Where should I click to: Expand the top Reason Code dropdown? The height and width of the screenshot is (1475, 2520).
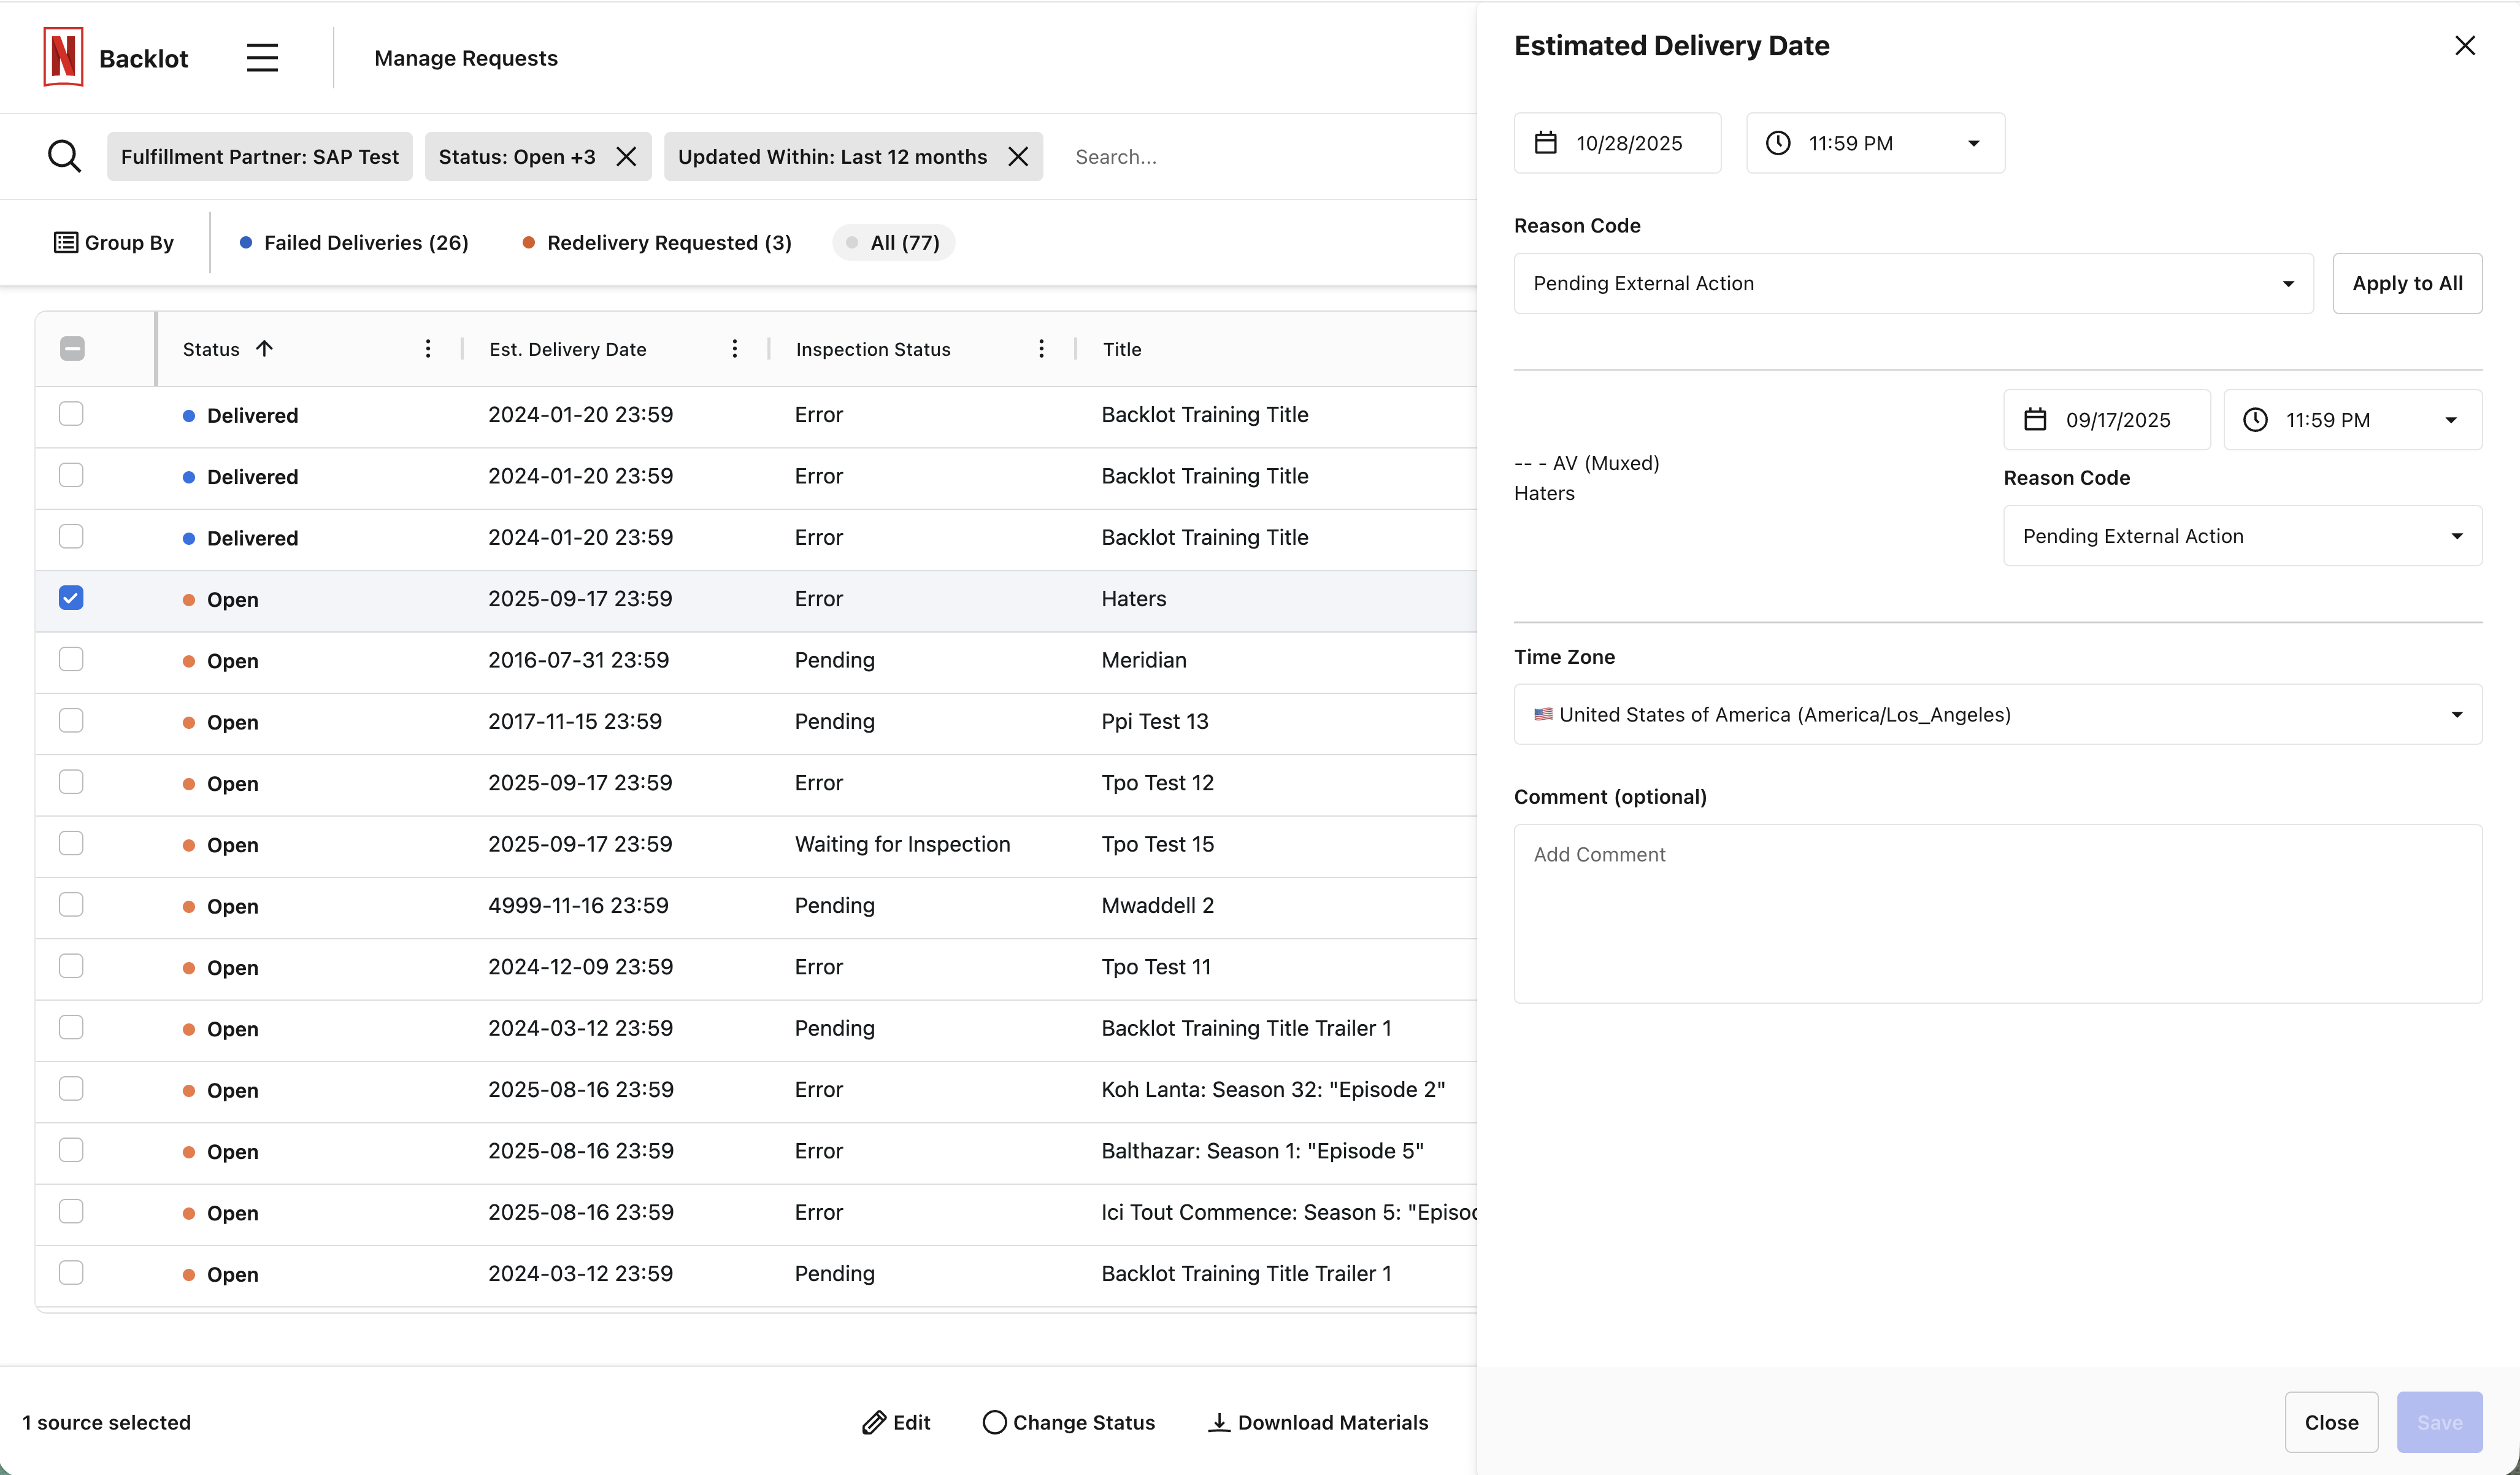1912,283
